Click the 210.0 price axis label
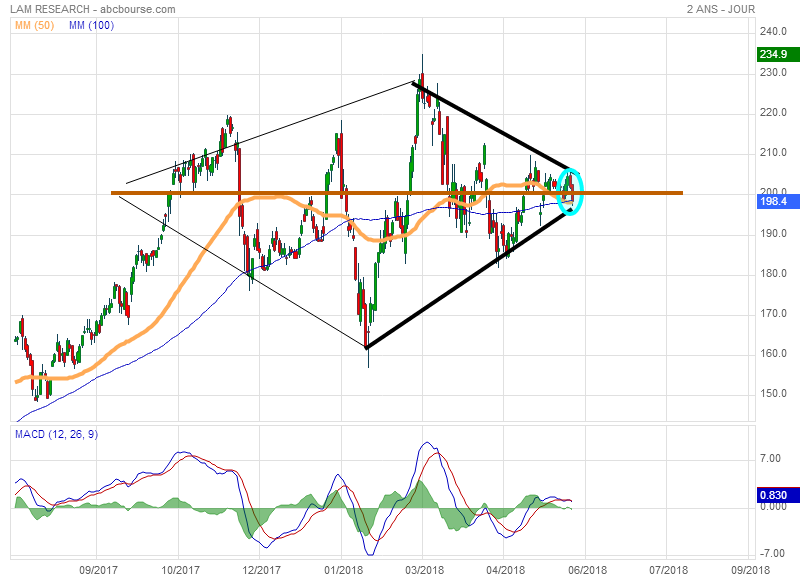This screenshot has height=580, width=800. coord(773,153)
